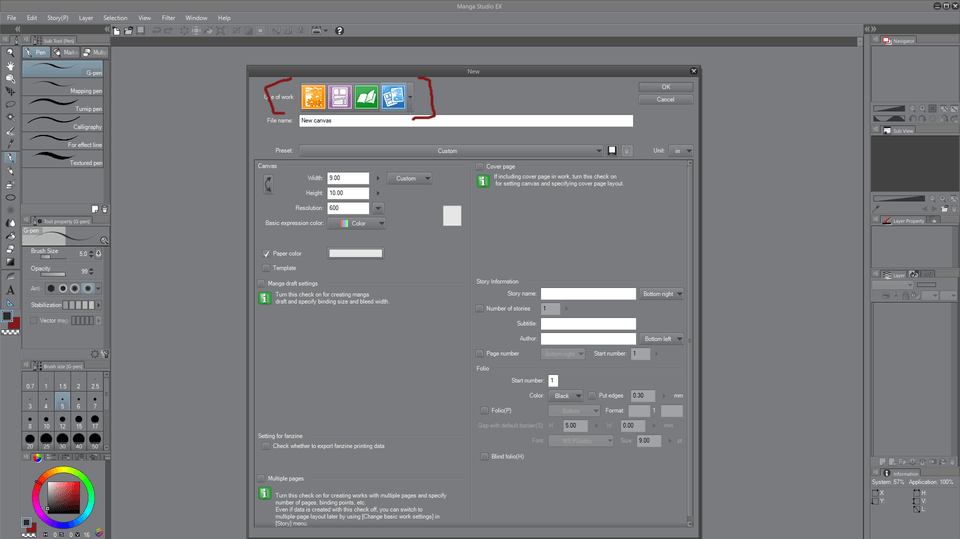
Task: Choose the green open book work type icon
Action: (366, 97)
